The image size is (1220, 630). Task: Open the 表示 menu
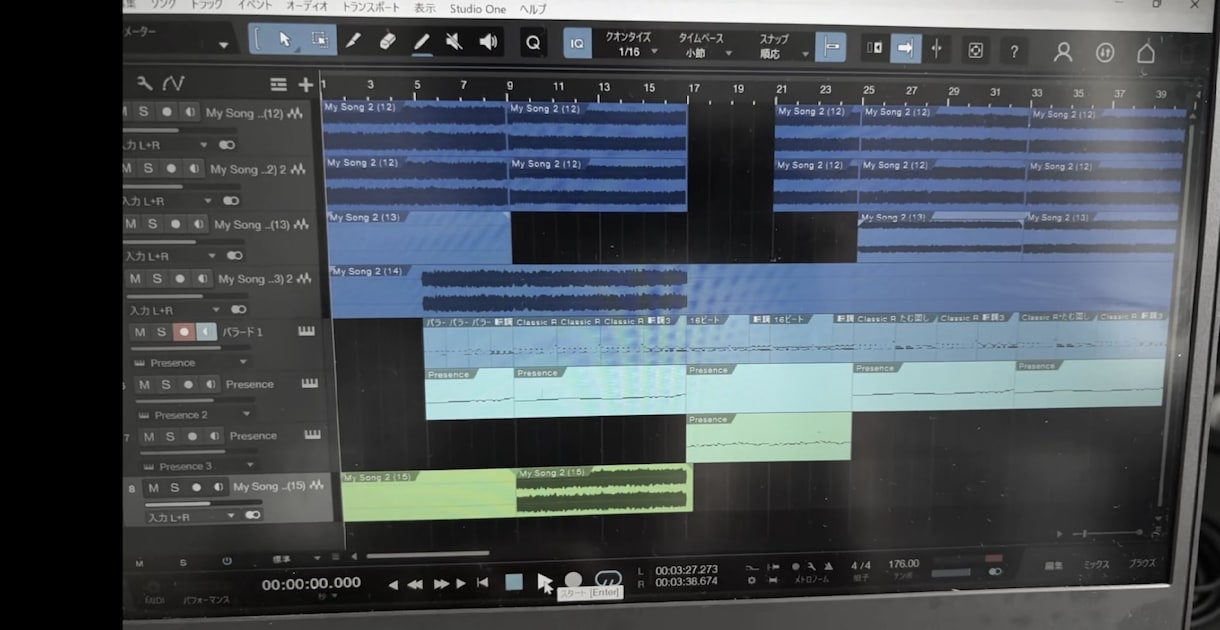[425, 8]
